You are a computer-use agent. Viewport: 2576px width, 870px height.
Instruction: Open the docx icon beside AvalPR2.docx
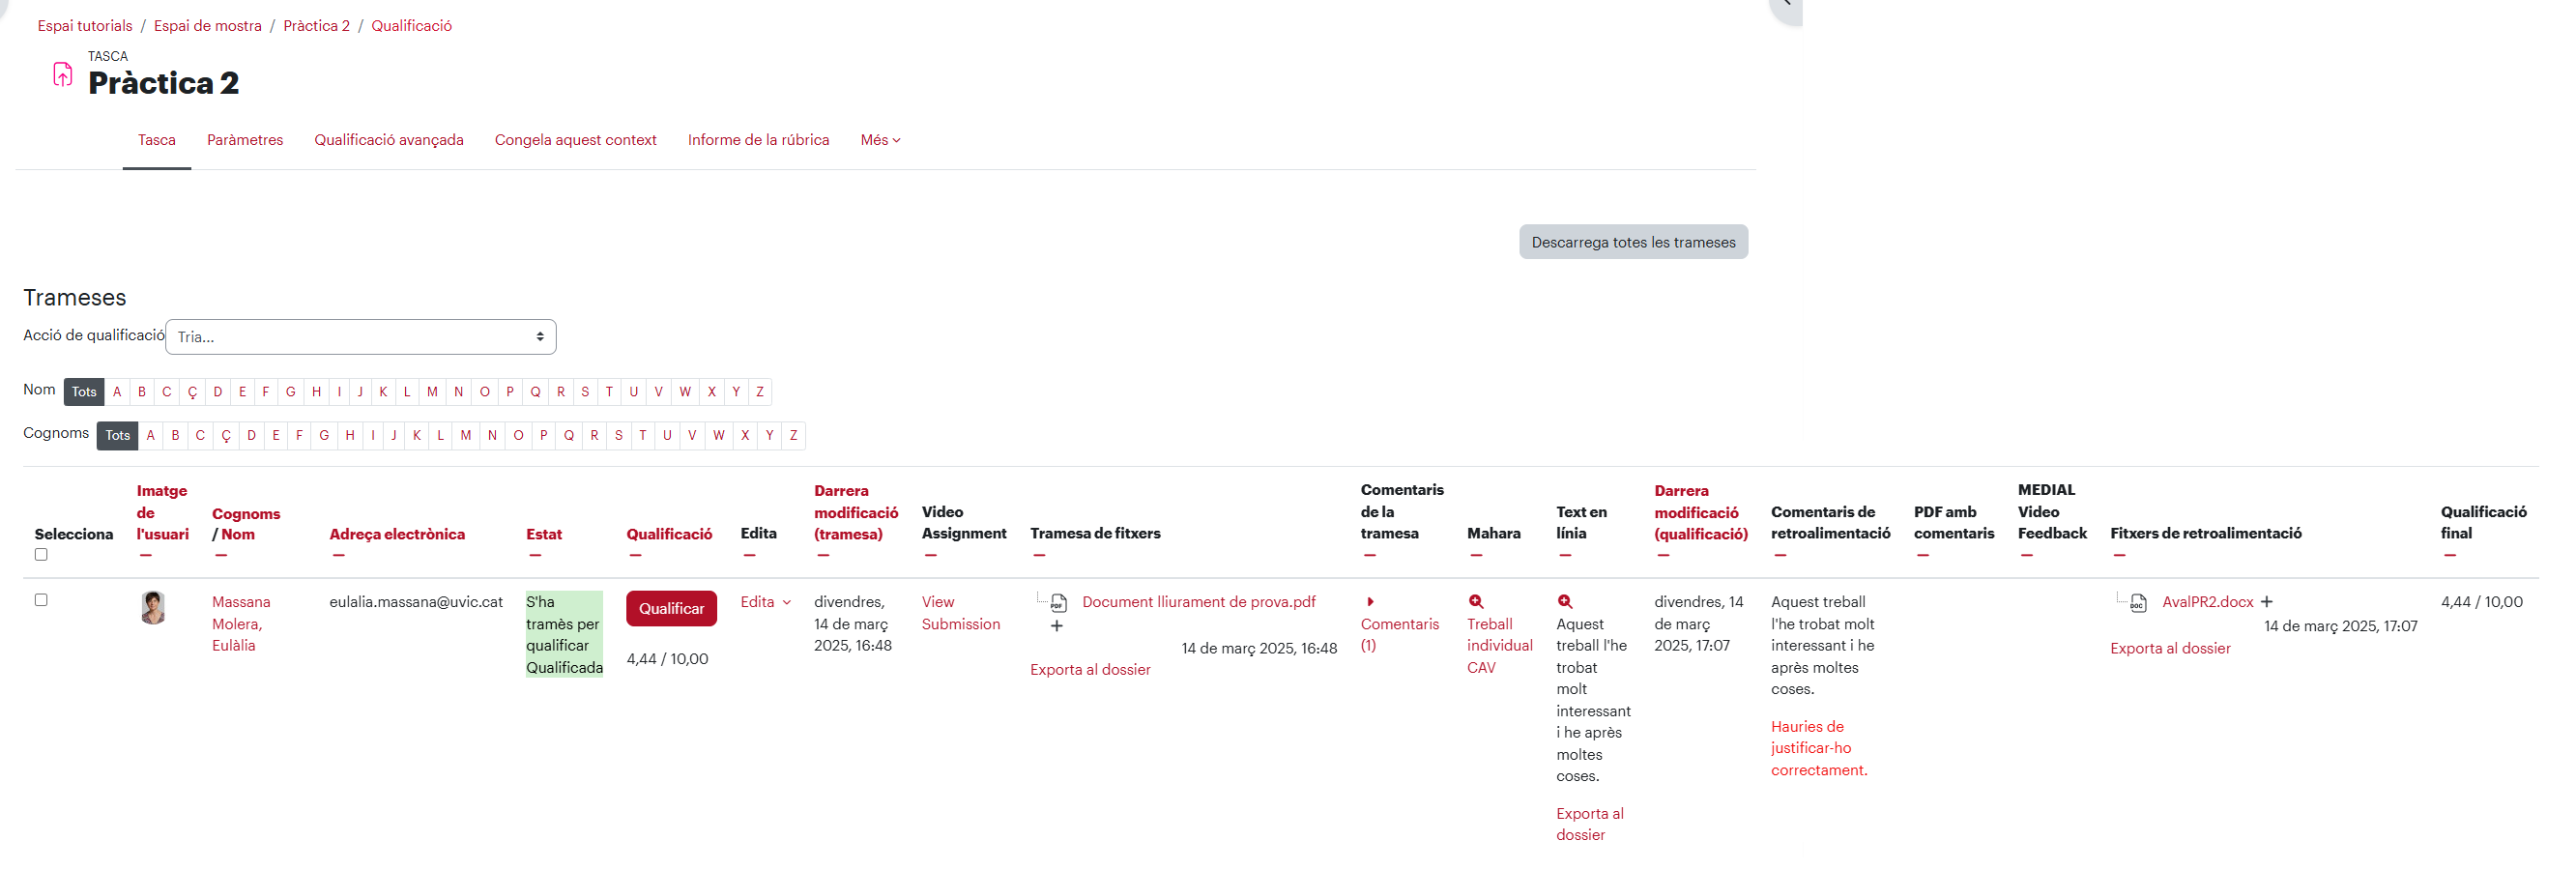click(x=2138, y=603)
